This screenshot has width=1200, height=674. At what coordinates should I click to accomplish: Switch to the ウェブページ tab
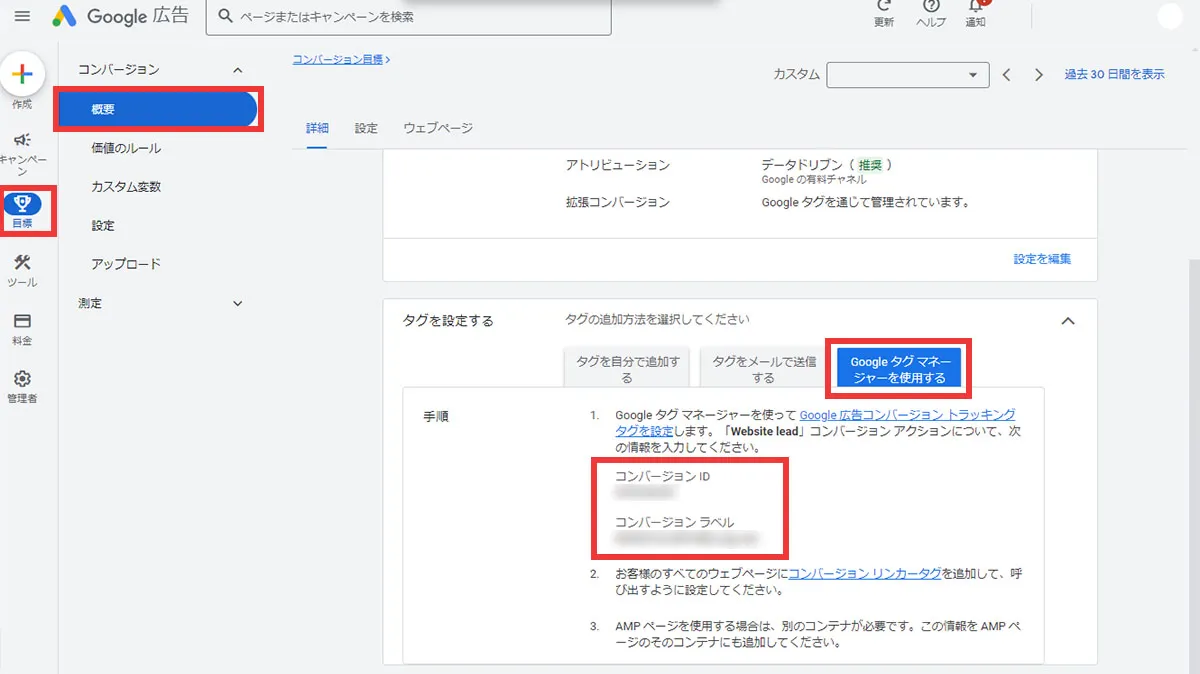pyautogui.click(x=437, y=128)
